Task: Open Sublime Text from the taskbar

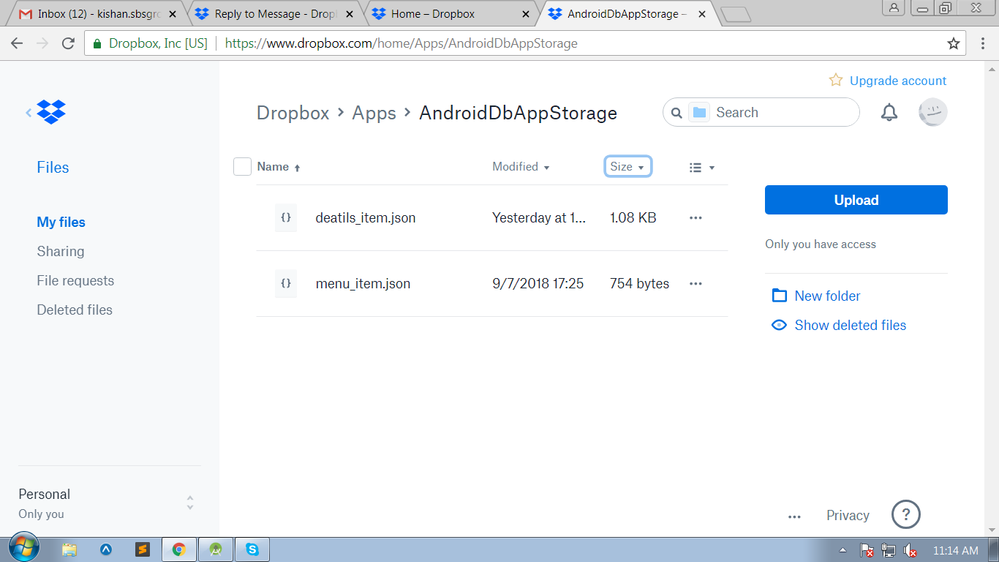Action: click(x=142, y=549)
